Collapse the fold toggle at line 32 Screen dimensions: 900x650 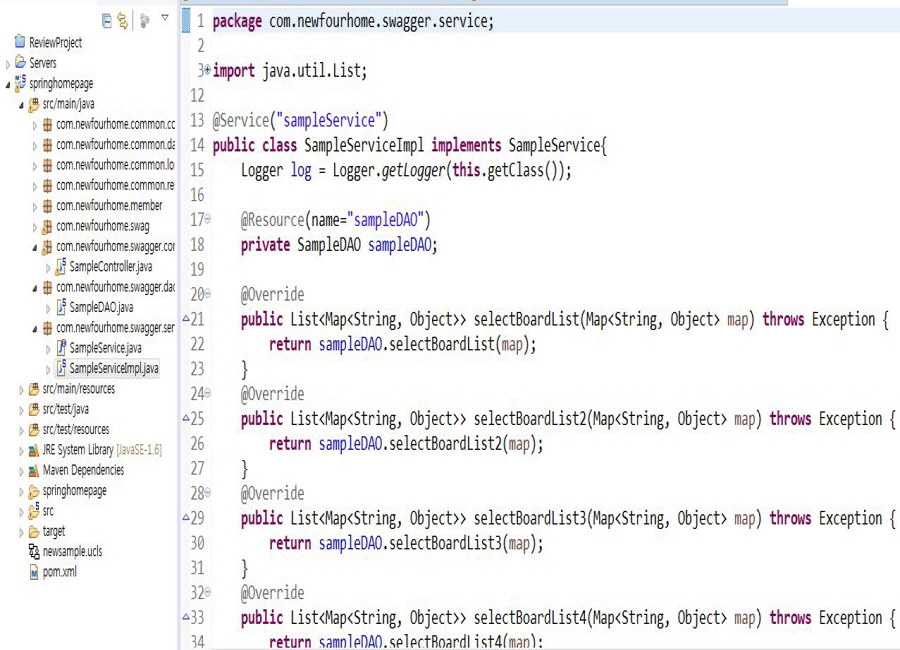tap(208, 592)
